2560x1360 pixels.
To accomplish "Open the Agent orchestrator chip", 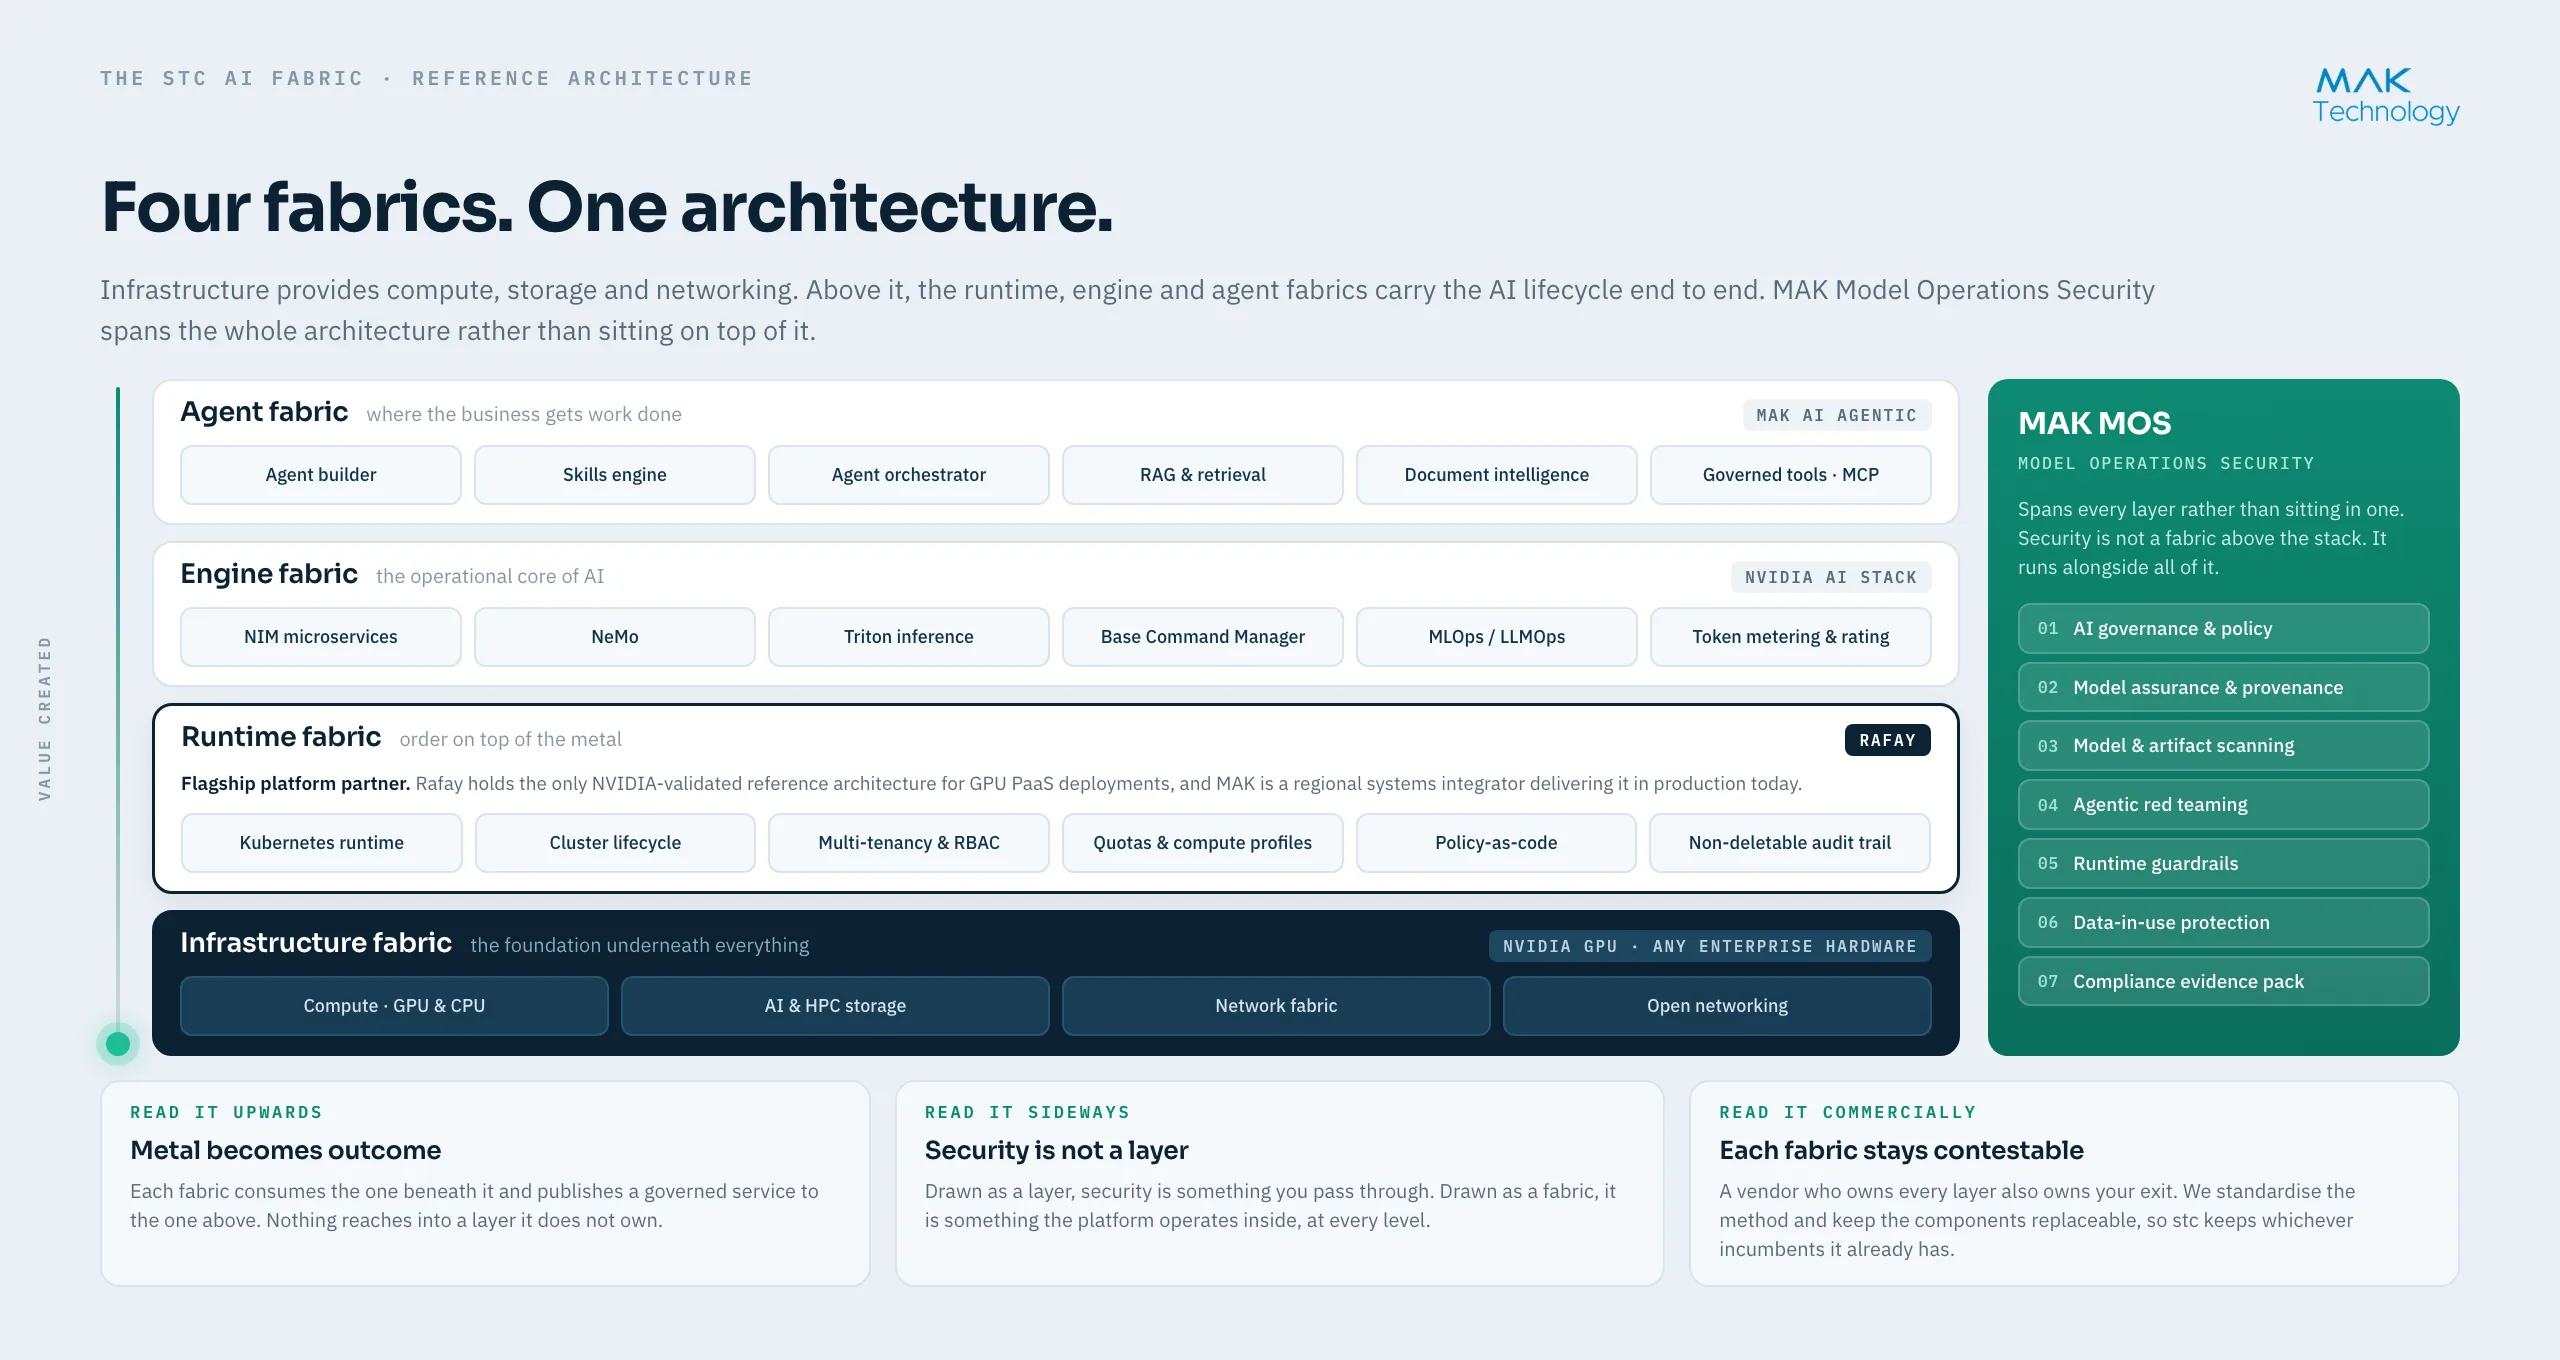I will (x=909, y=475).
